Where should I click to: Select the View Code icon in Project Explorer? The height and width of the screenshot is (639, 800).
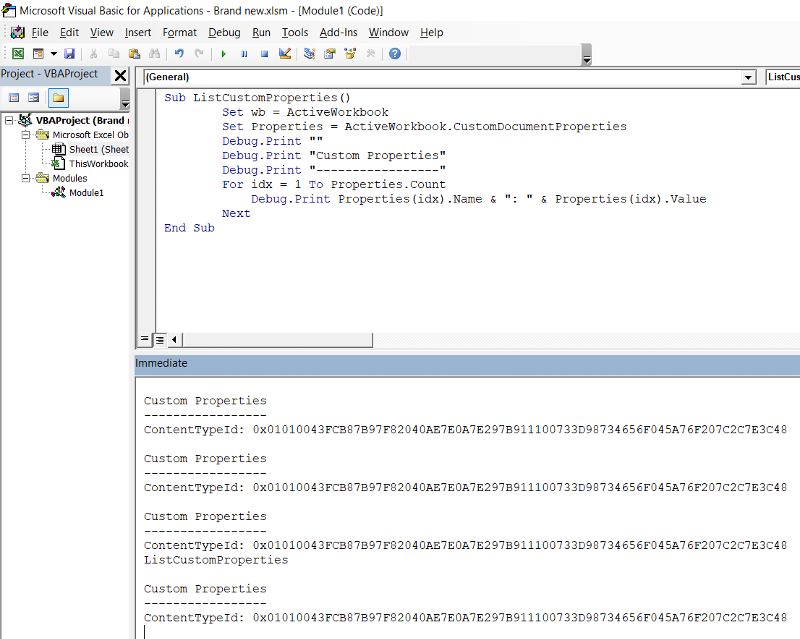pyautogui.click(x=14, y=96)
